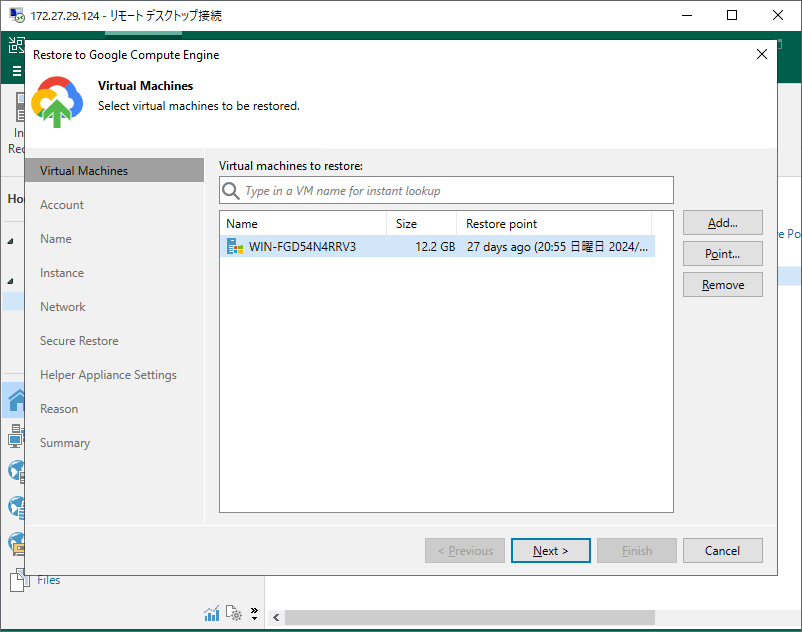Click the Google Cloud restore logo icon
Screen dimensions: 802x632
coord(57,102)
